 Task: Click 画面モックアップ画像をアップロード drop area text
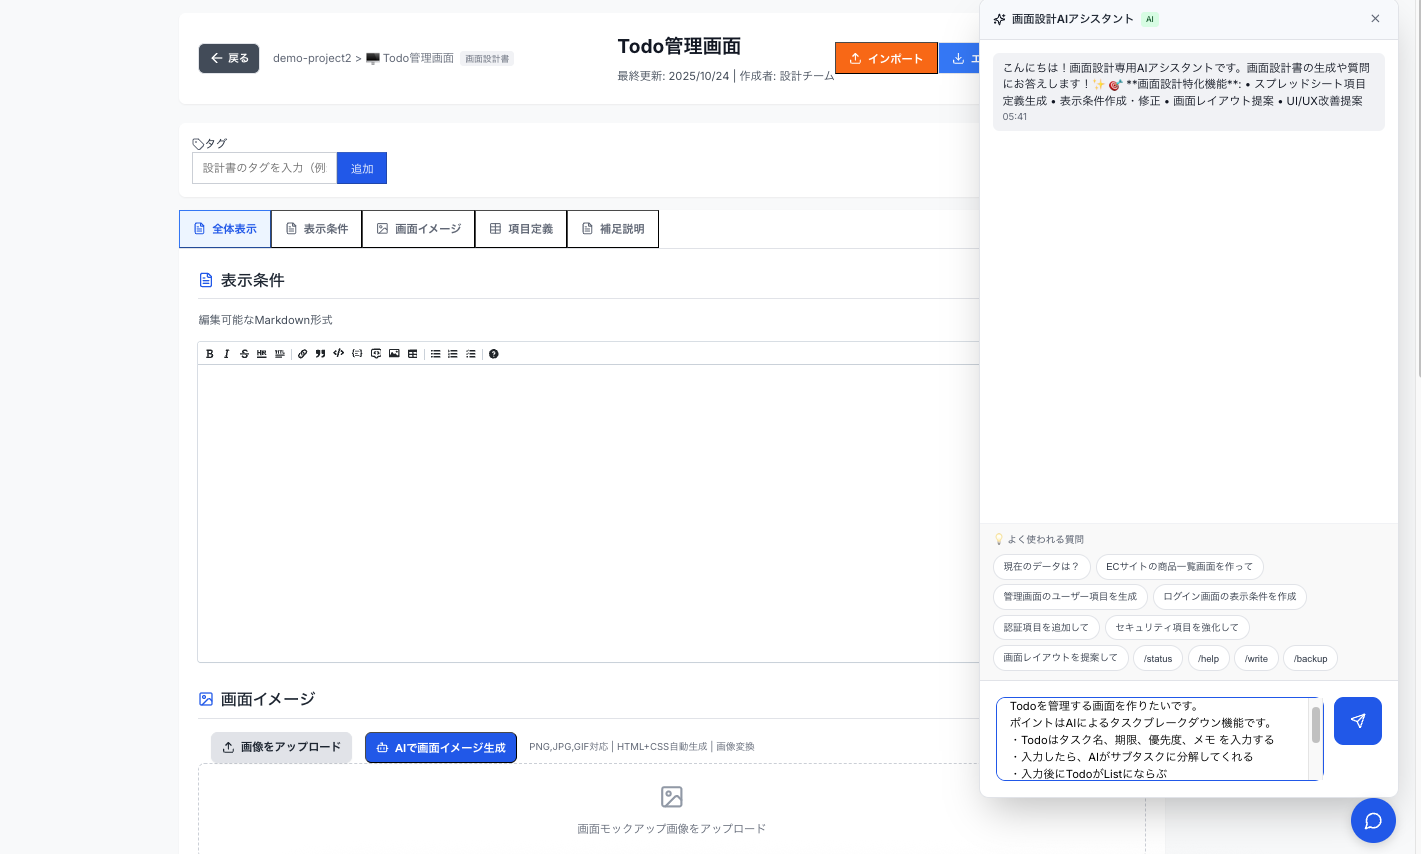click(x=672, y=829)
